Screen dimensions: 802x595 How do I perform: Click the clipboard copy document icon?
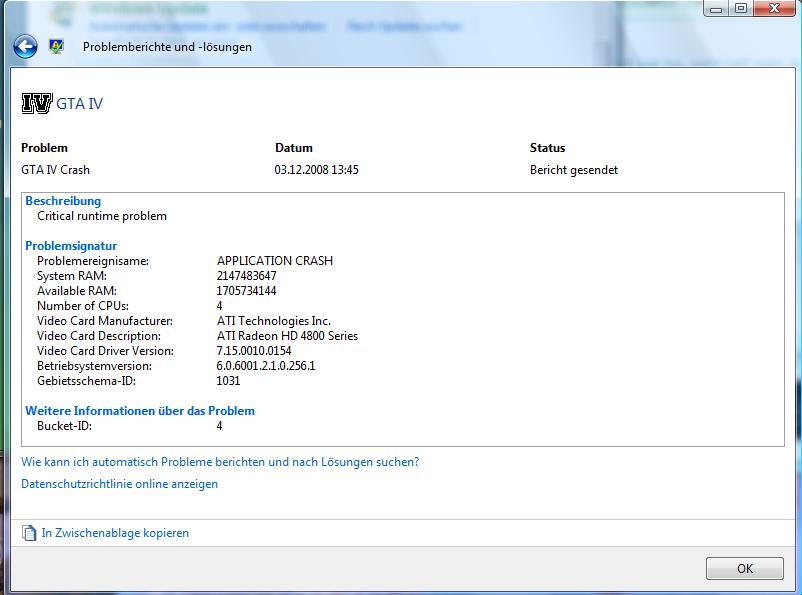[29, 533]
